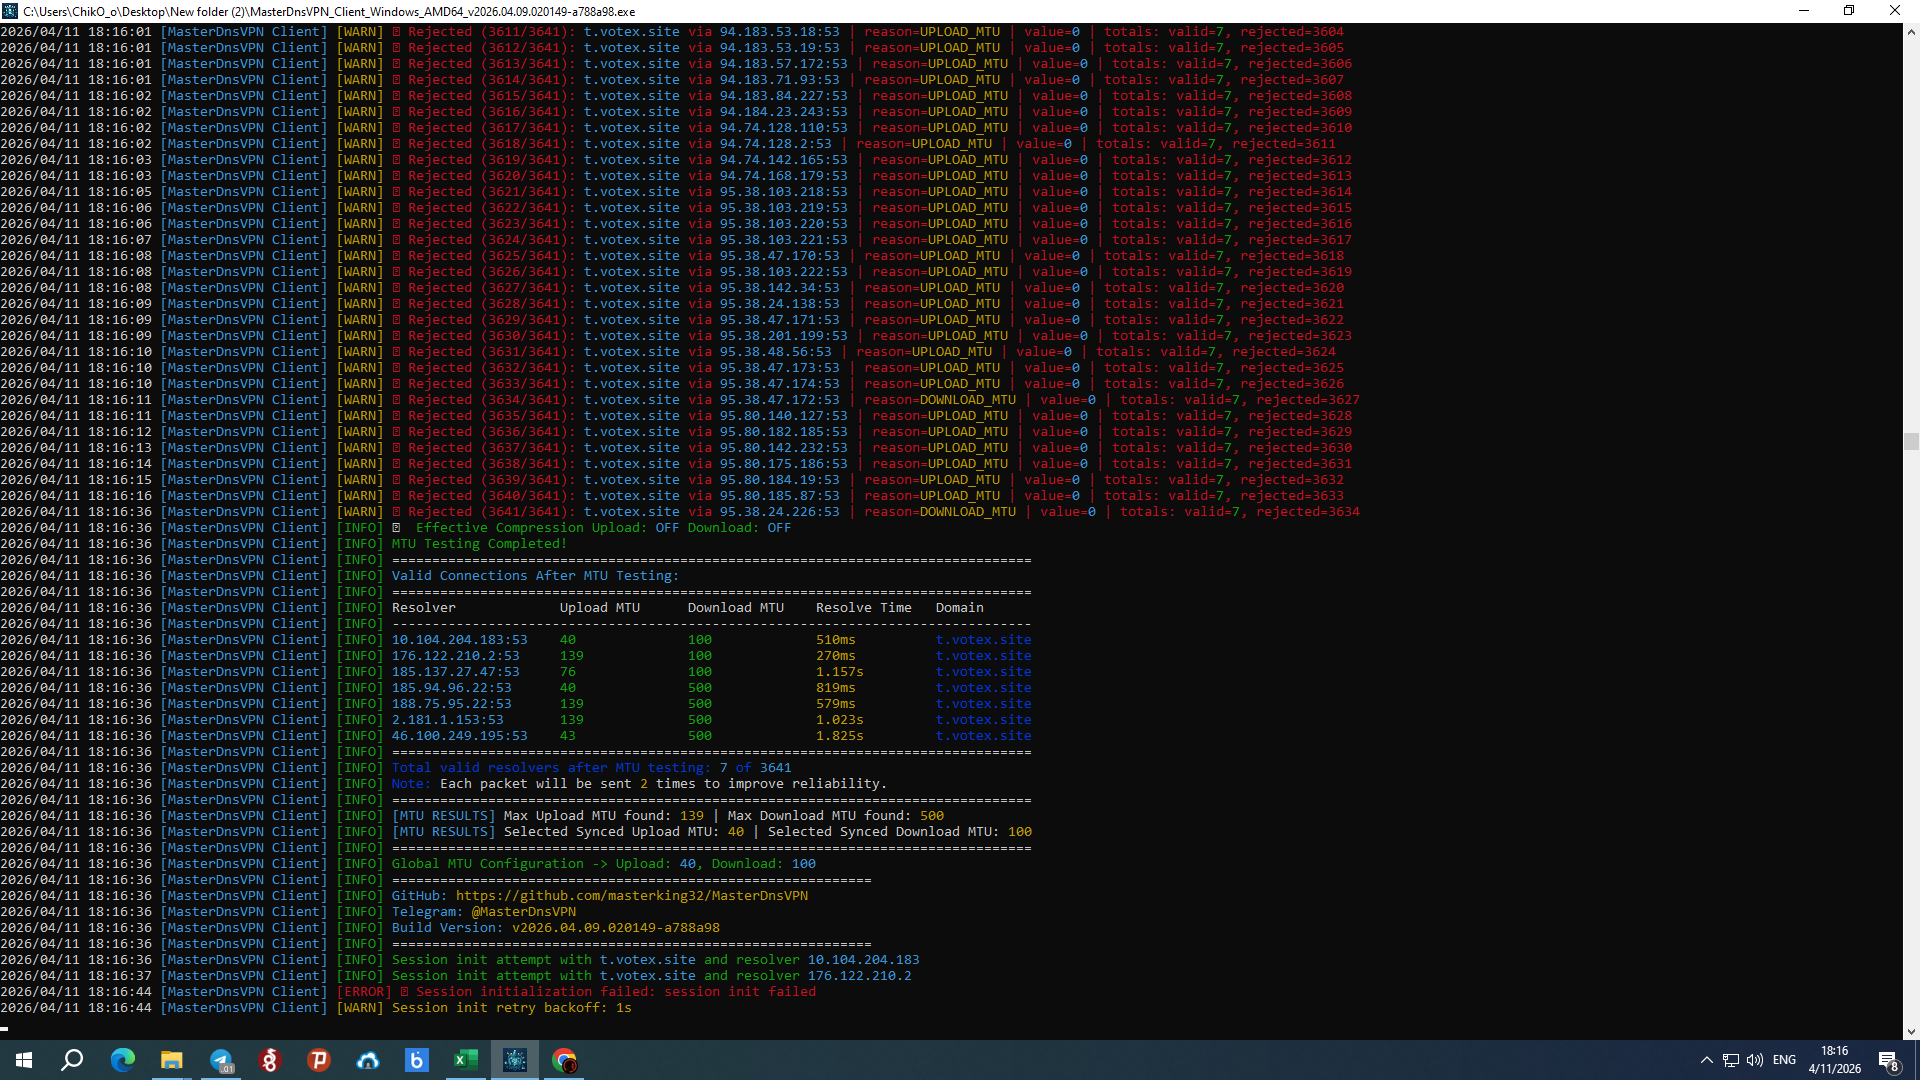Launch Microsoft Edge from the taskbar
Viewport: 1920px width, 1080px height.
pos(123,1060)
